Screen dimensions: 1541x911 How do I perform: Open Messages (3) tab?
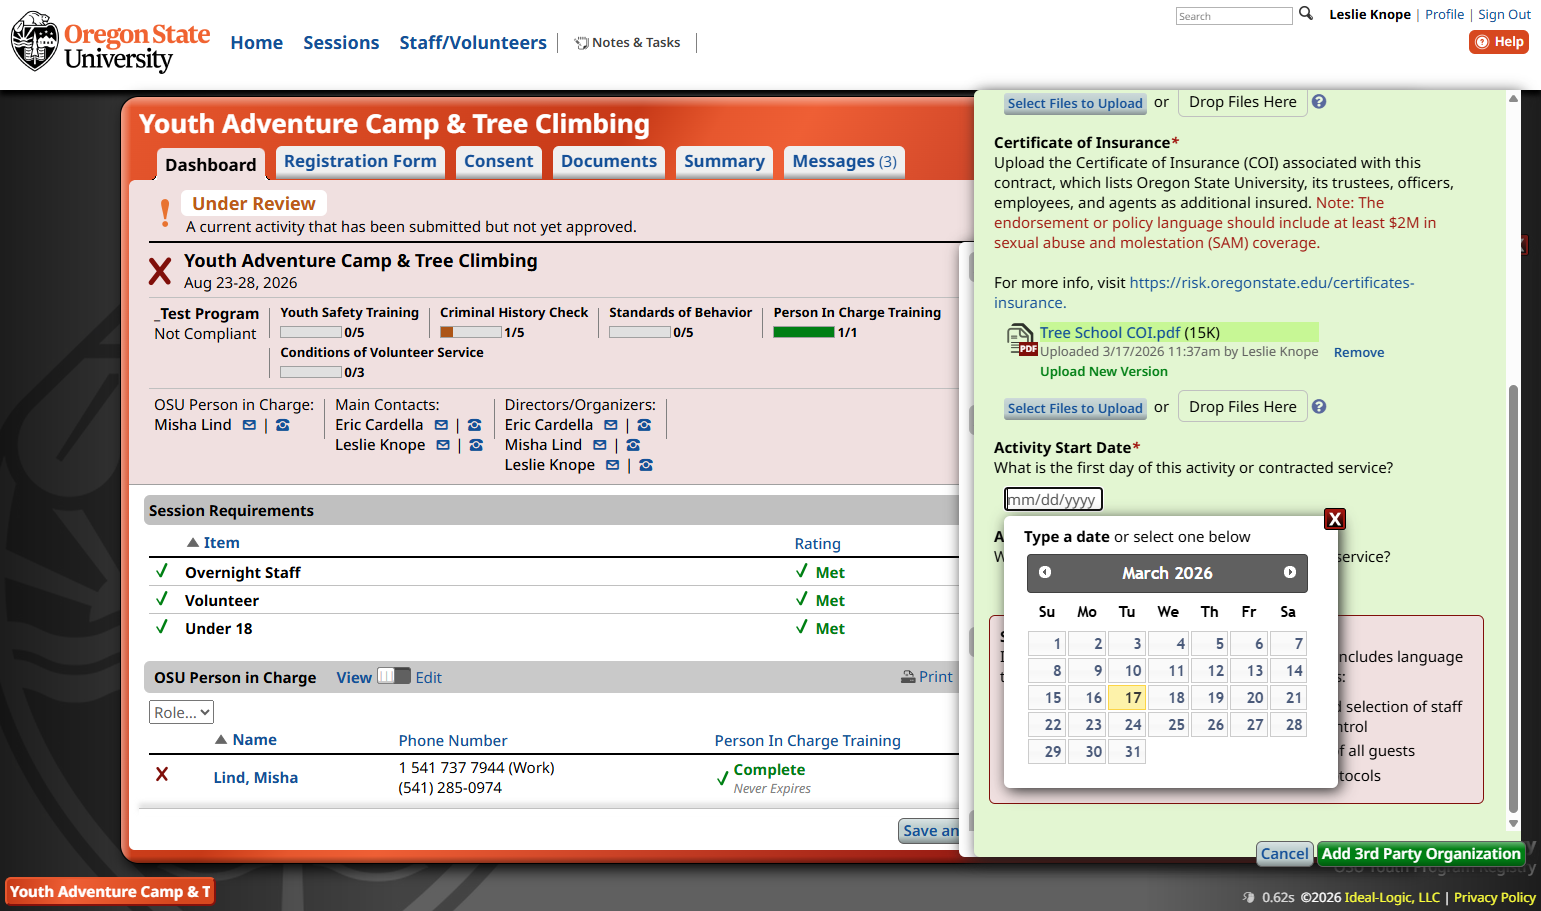point(845,162)
